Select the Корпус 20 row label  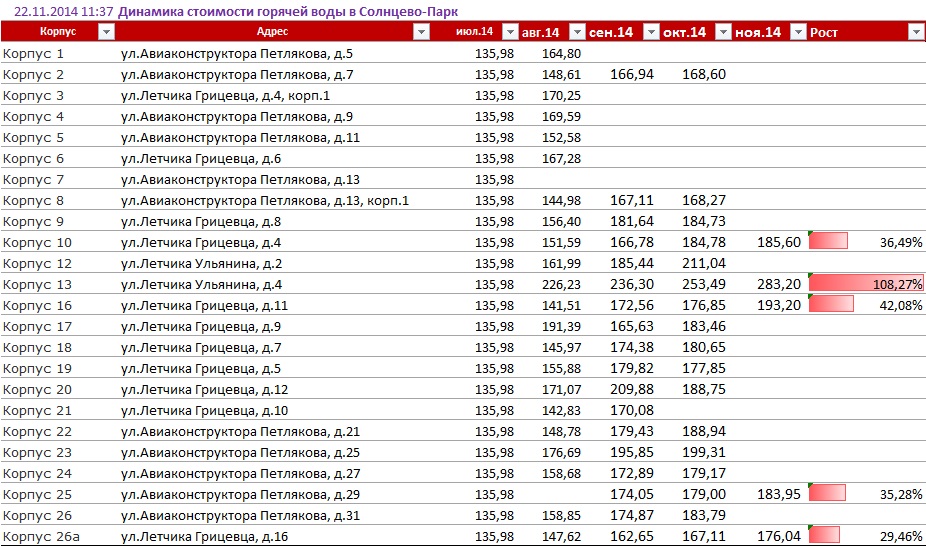(x=37, y=390)
